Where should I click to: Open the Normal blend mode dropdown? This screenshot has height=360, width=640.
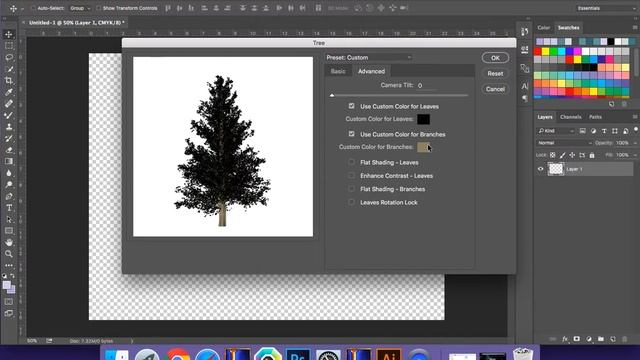point(564,143)
